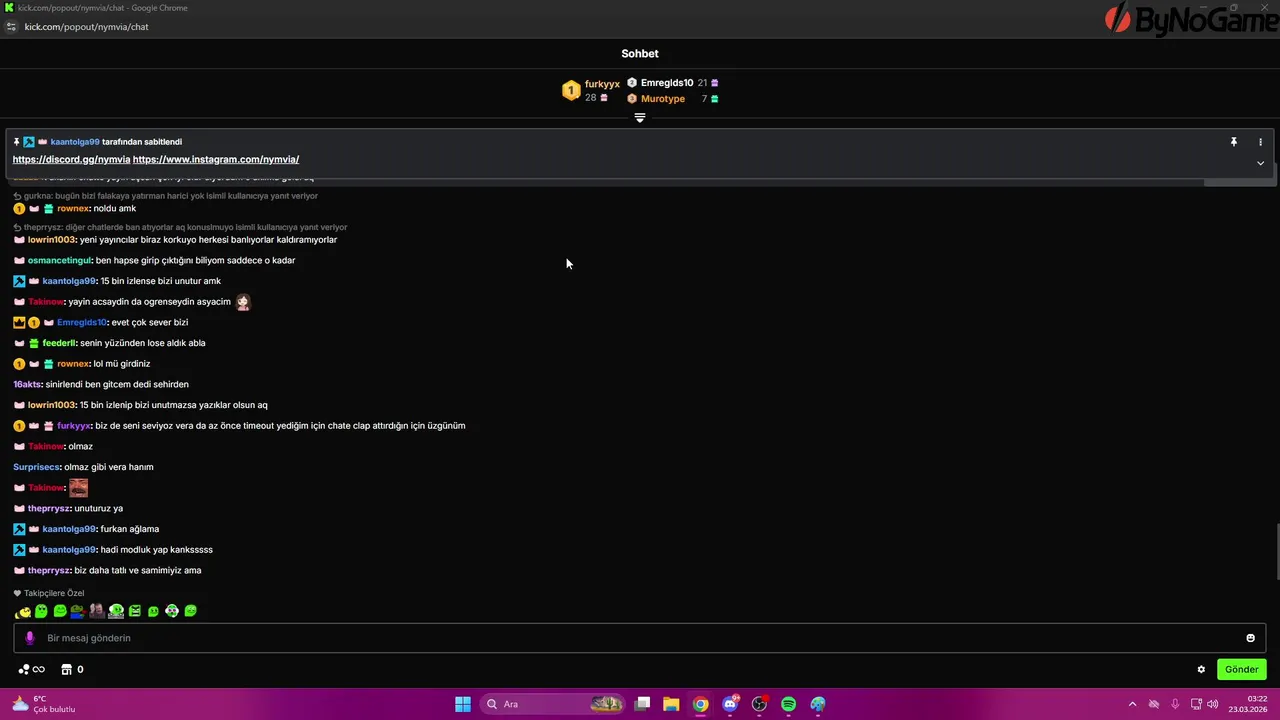Open OBS Studio from taskbar
Screen dimensions: 1280x720
pos(759,704)
